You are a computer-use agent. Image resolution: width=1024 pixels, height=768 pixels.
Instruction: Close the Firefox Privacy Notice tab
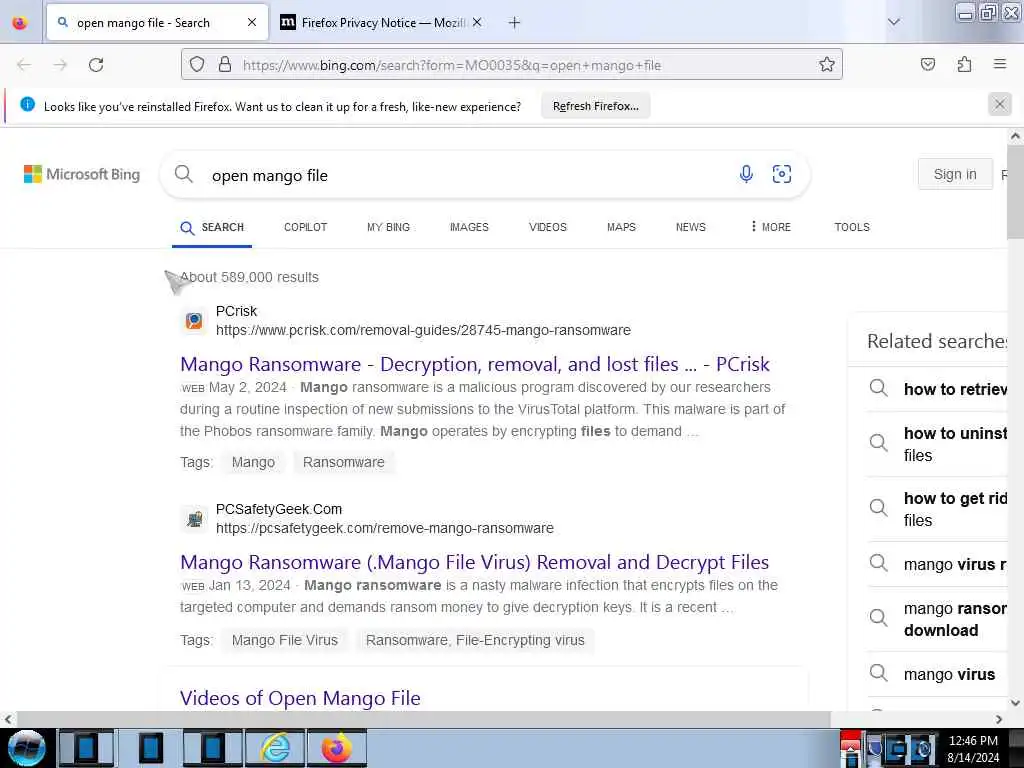coord(477,22)
